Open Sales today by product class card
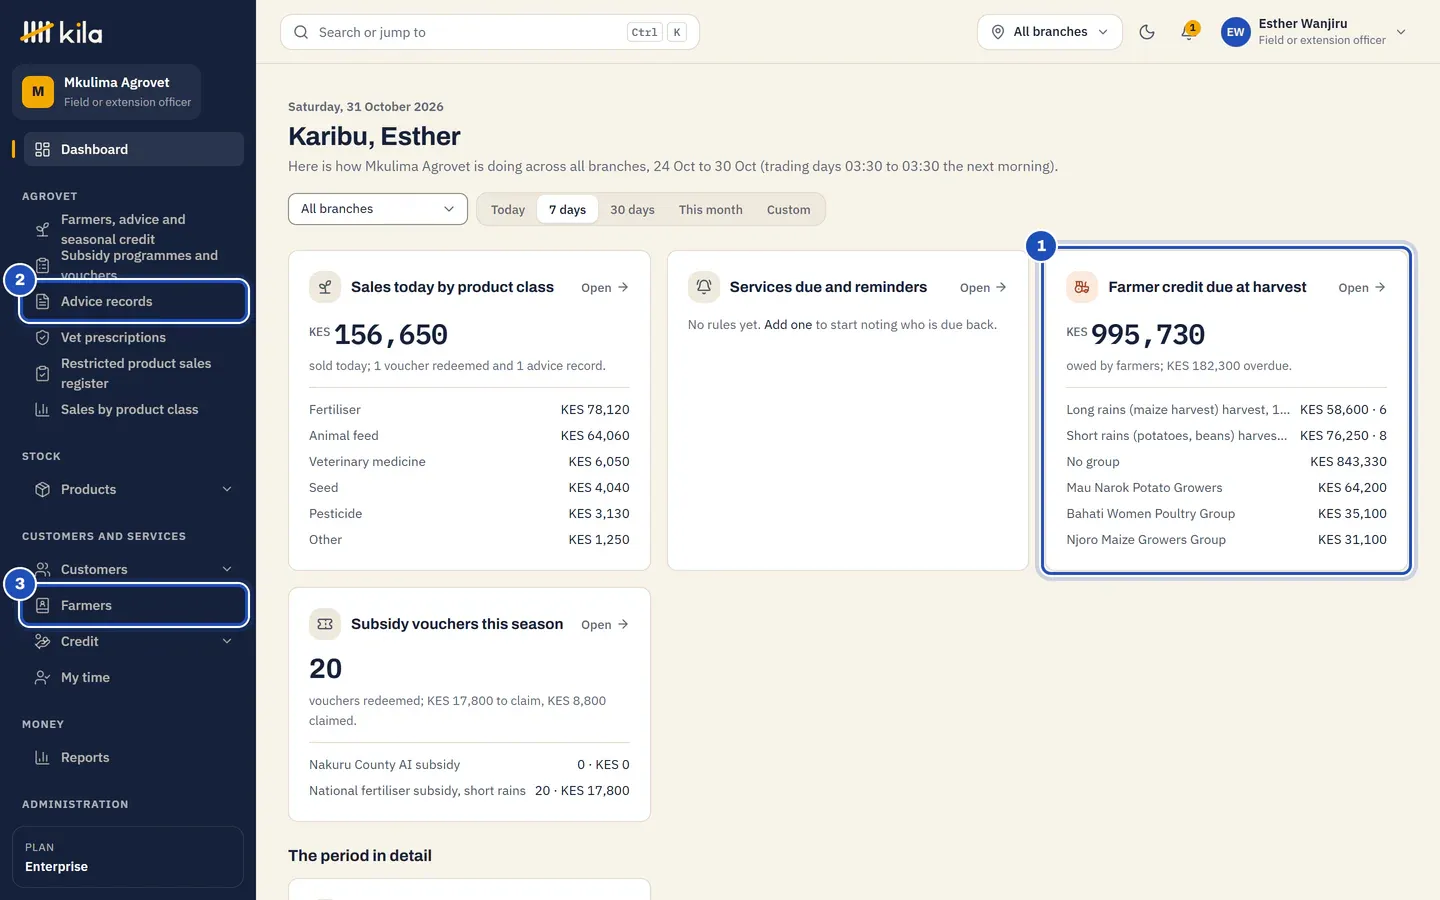 pos(605,287)
